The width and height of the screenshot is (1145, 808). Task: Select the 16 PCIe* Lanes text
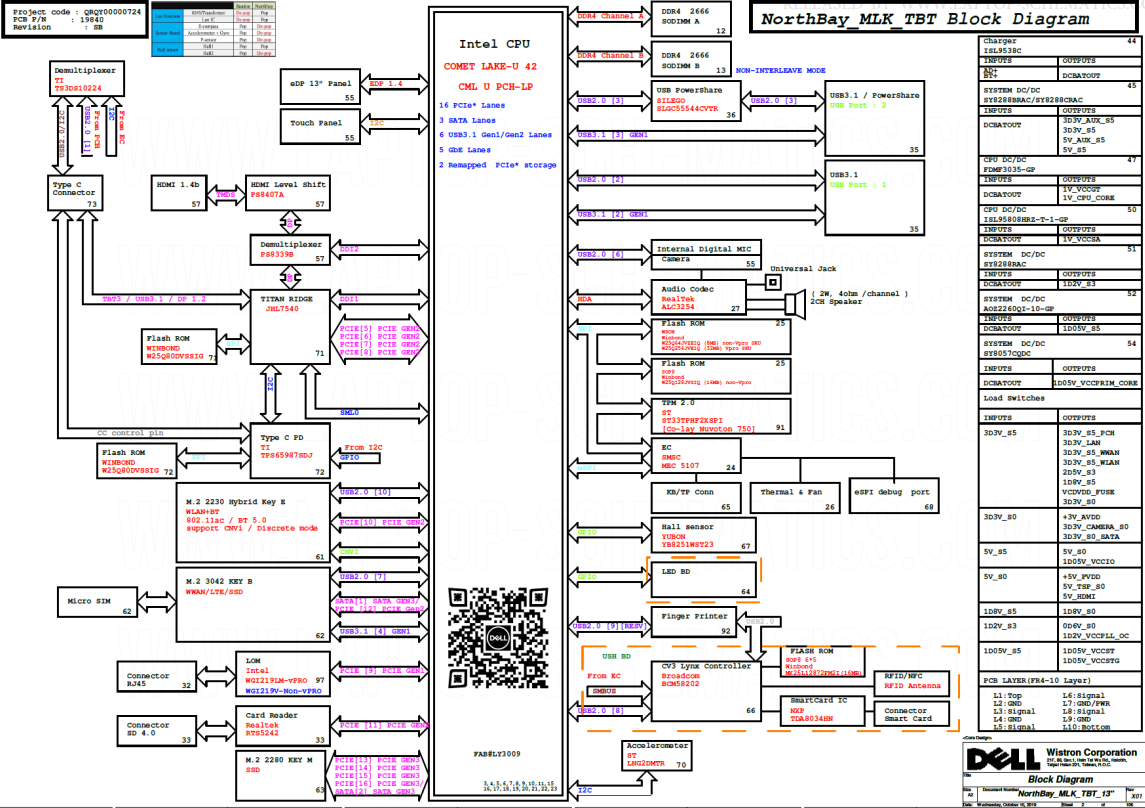[472, 105]
